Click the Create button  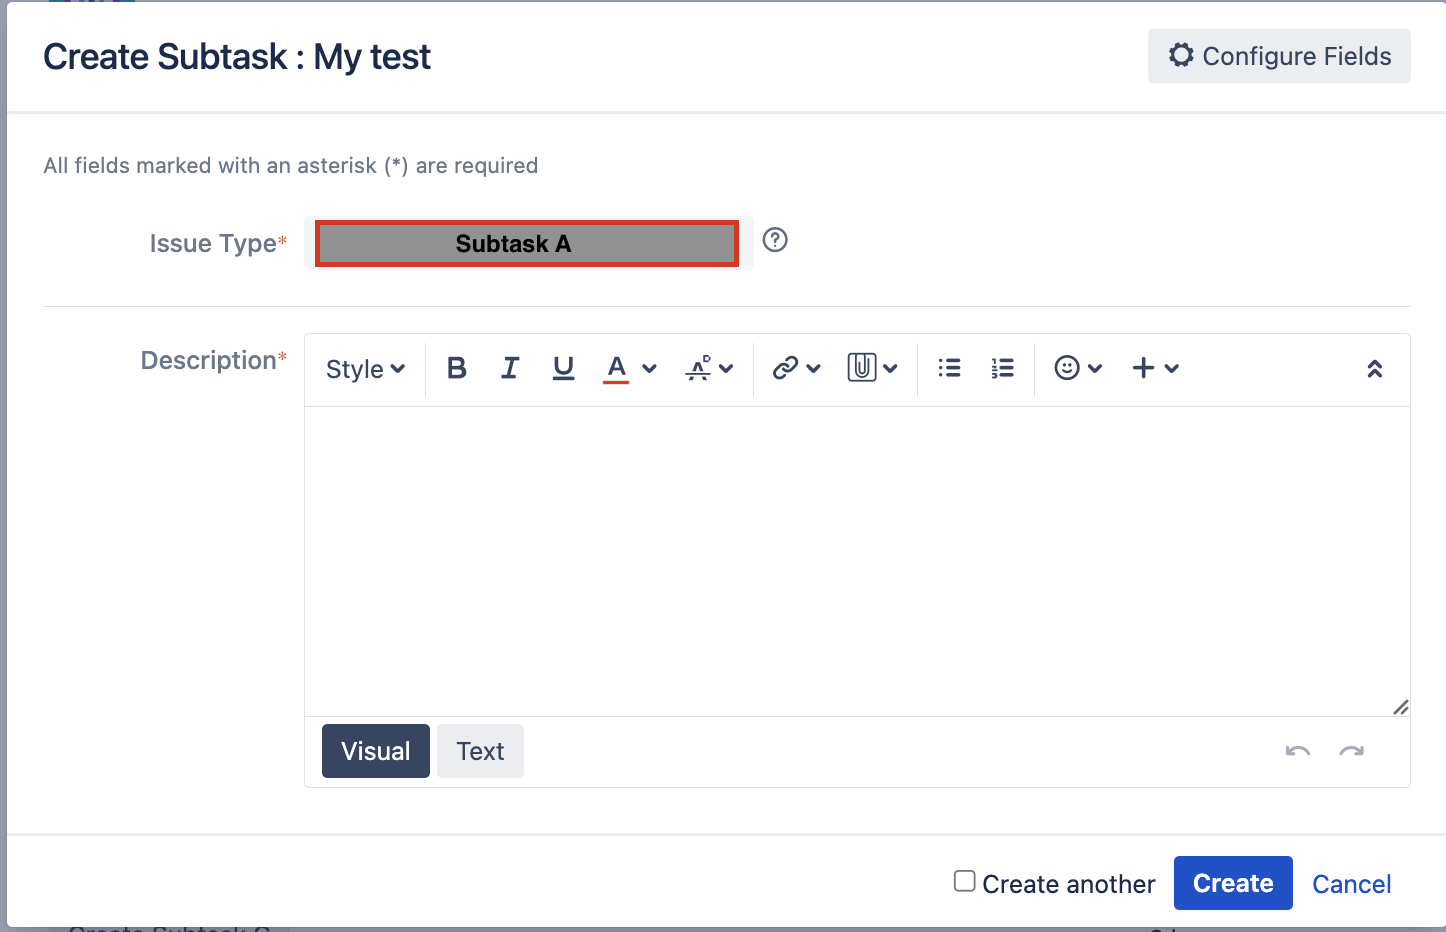pyautogui.click(x=1233, y=883)
